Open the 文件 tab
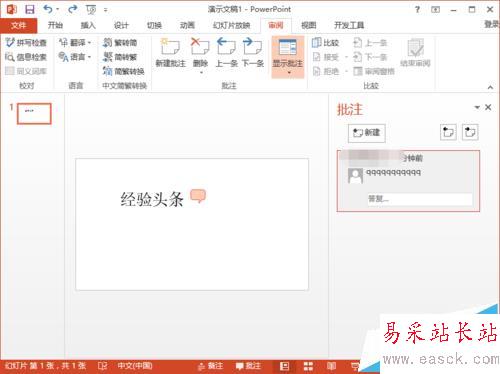500x374 pixels. 18,25
